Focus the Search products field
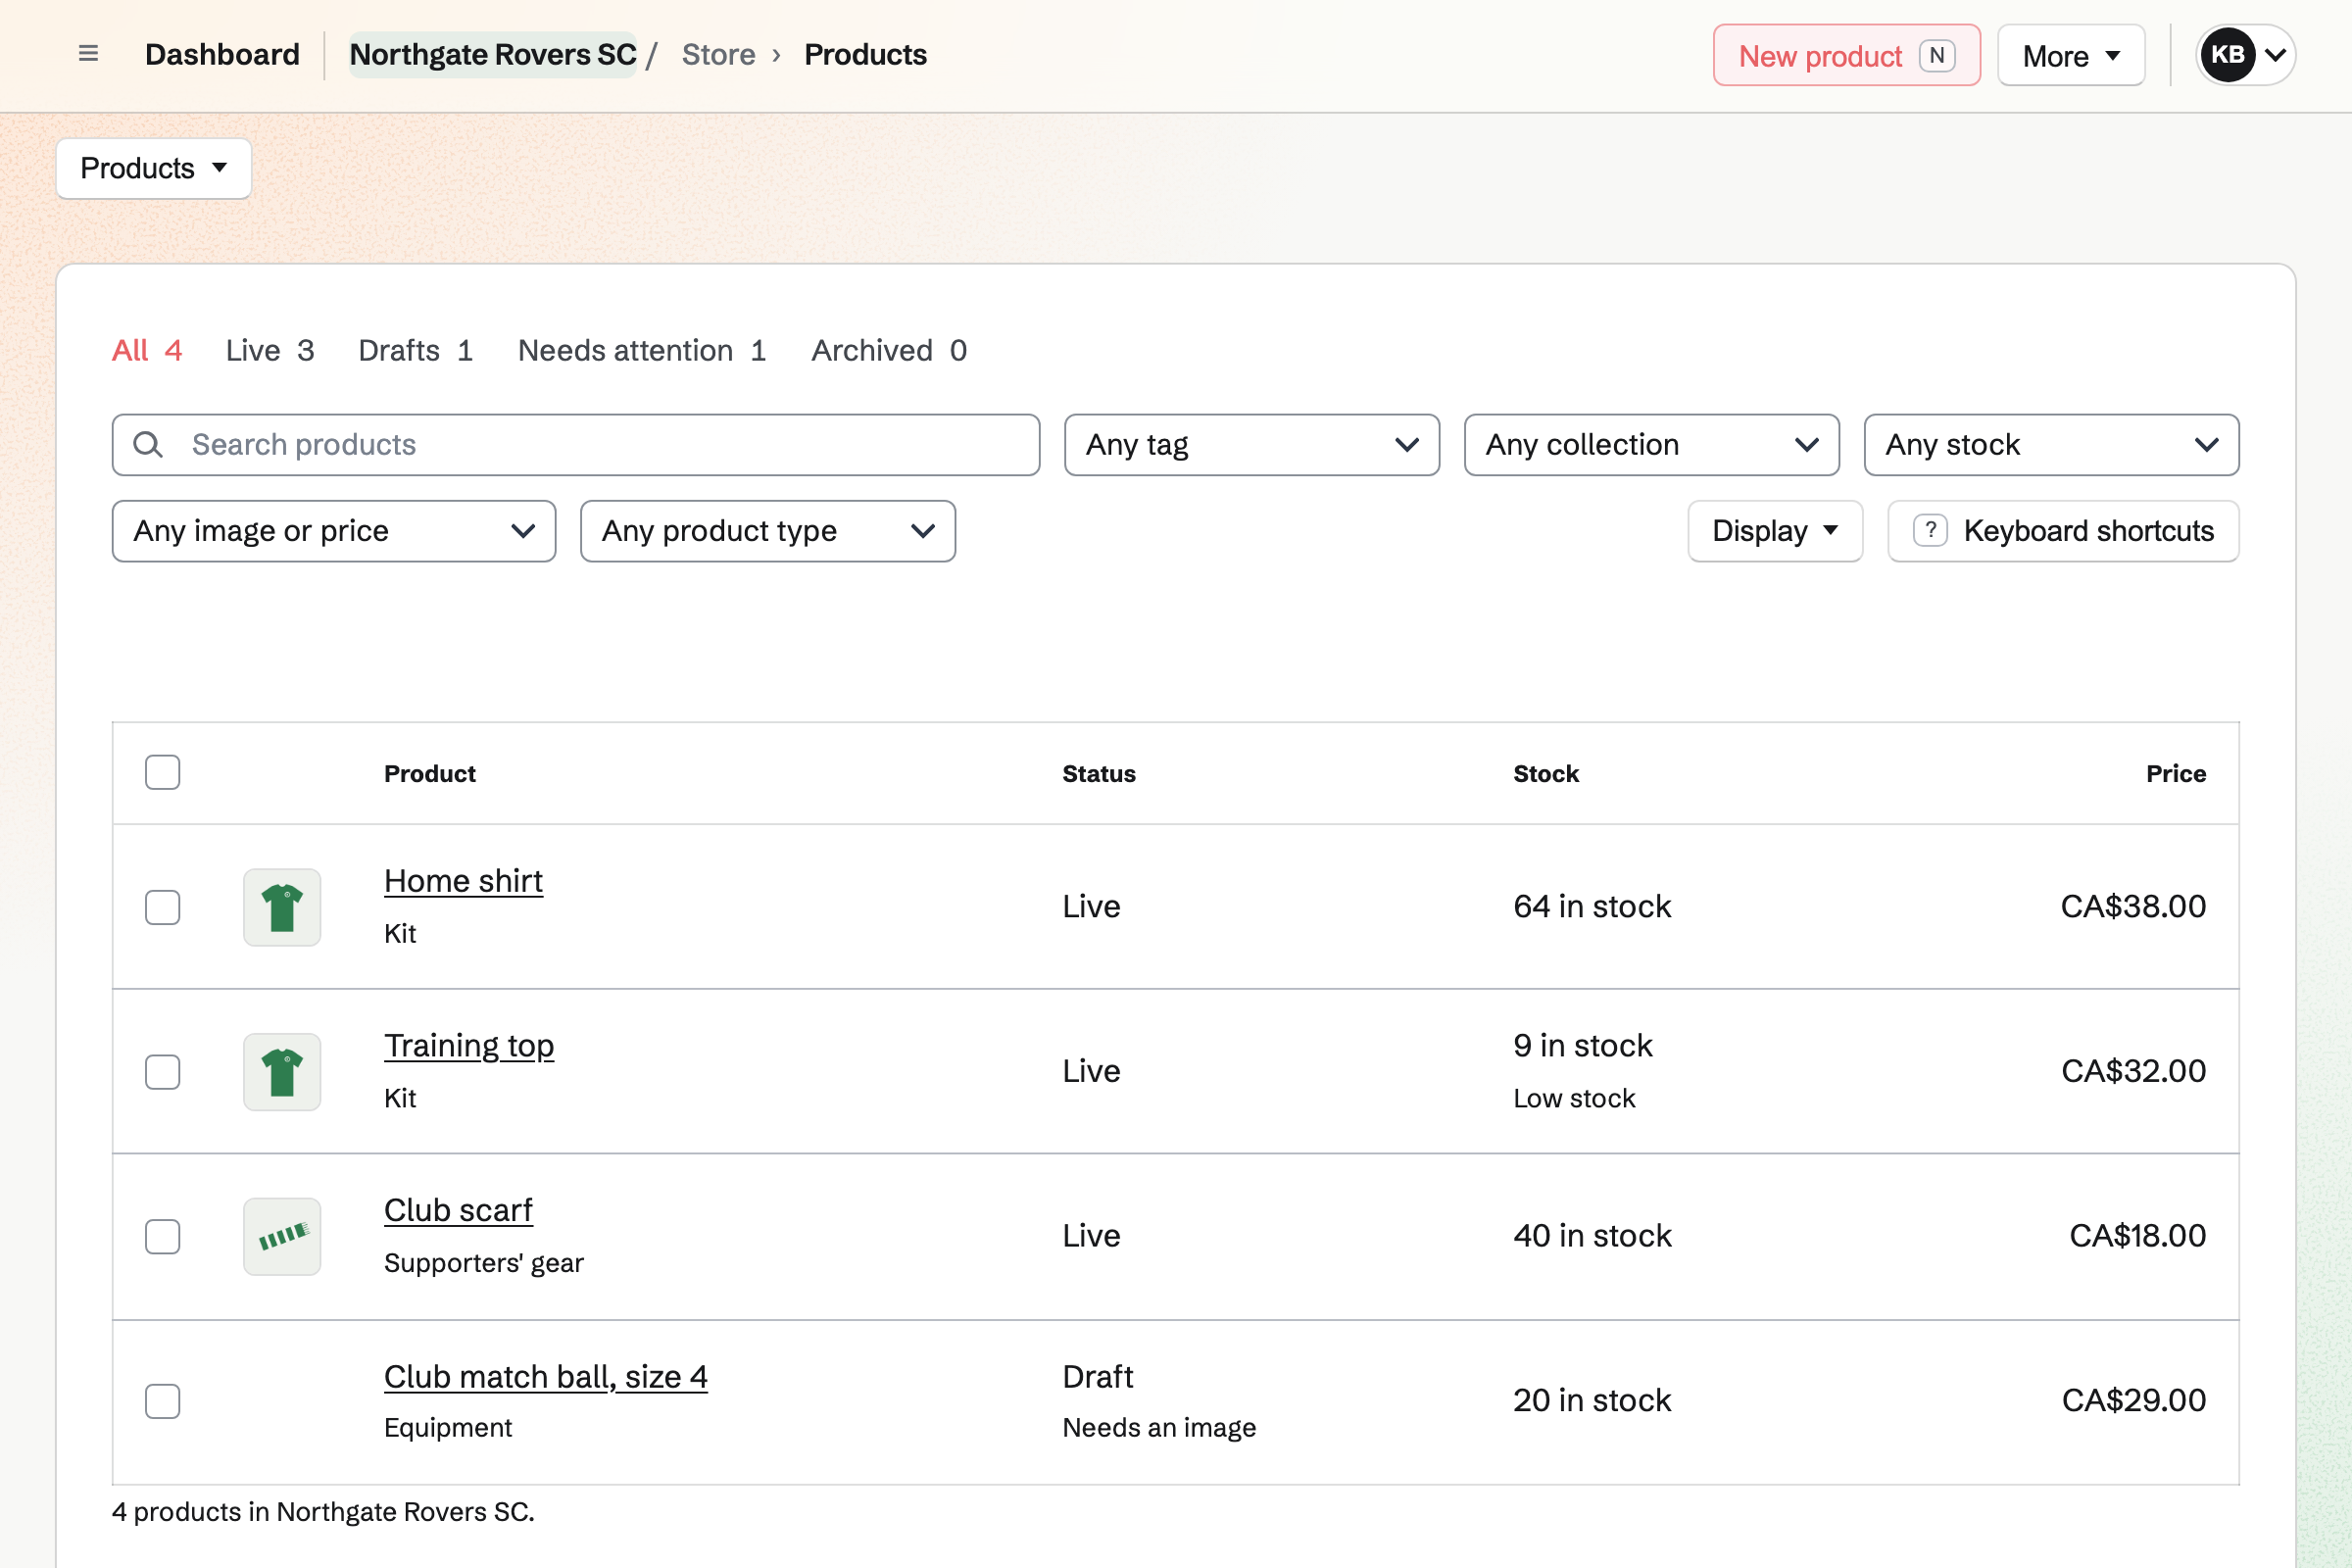Viewport: 2352px width, 1568px height. click(x=576, y=445)
